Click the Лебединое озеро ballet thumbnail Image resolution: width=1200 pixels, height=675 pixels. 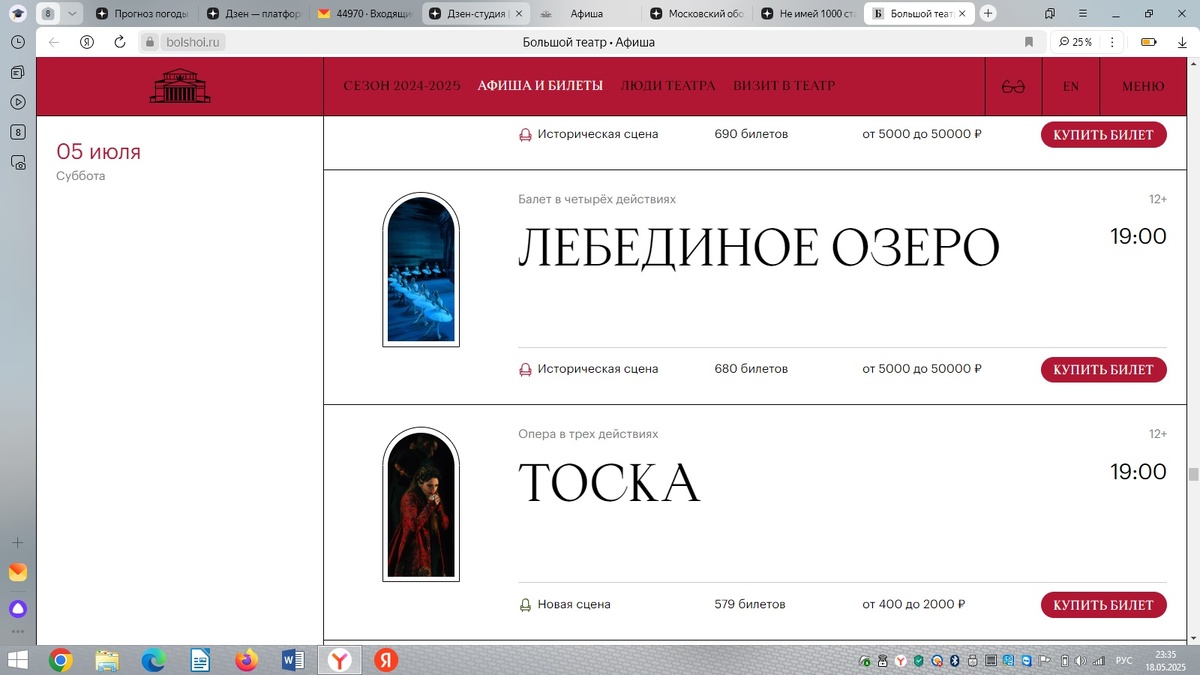[x=421, y=270]
